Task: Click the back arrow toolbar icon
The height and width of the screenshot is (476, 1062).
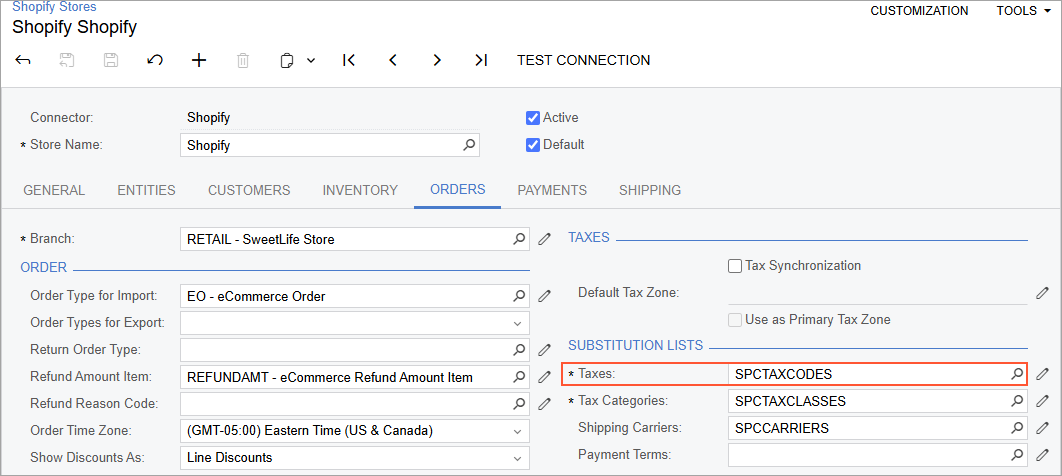Action: 23,60
